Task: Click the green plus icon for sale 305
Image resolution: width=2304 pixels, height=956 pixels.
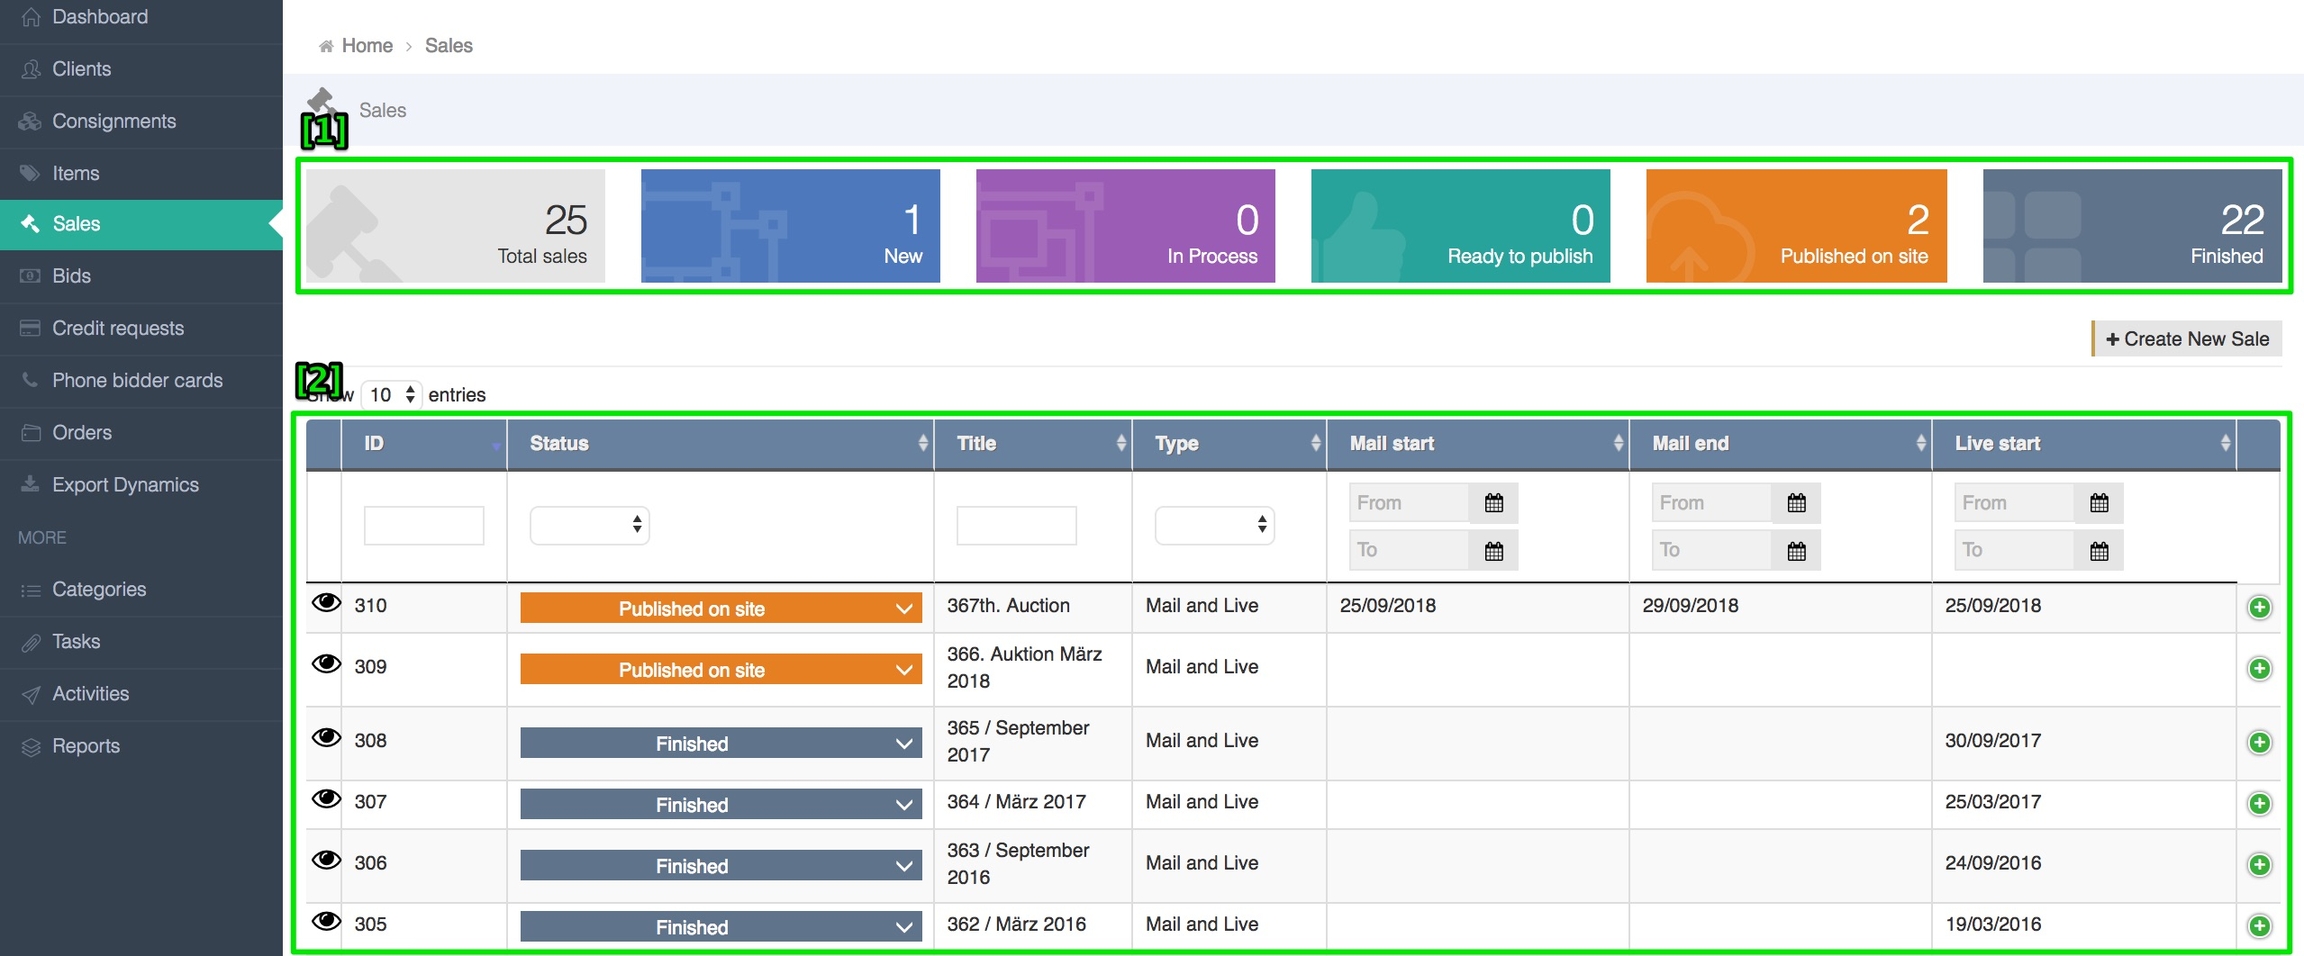Action: [2259, 926]
